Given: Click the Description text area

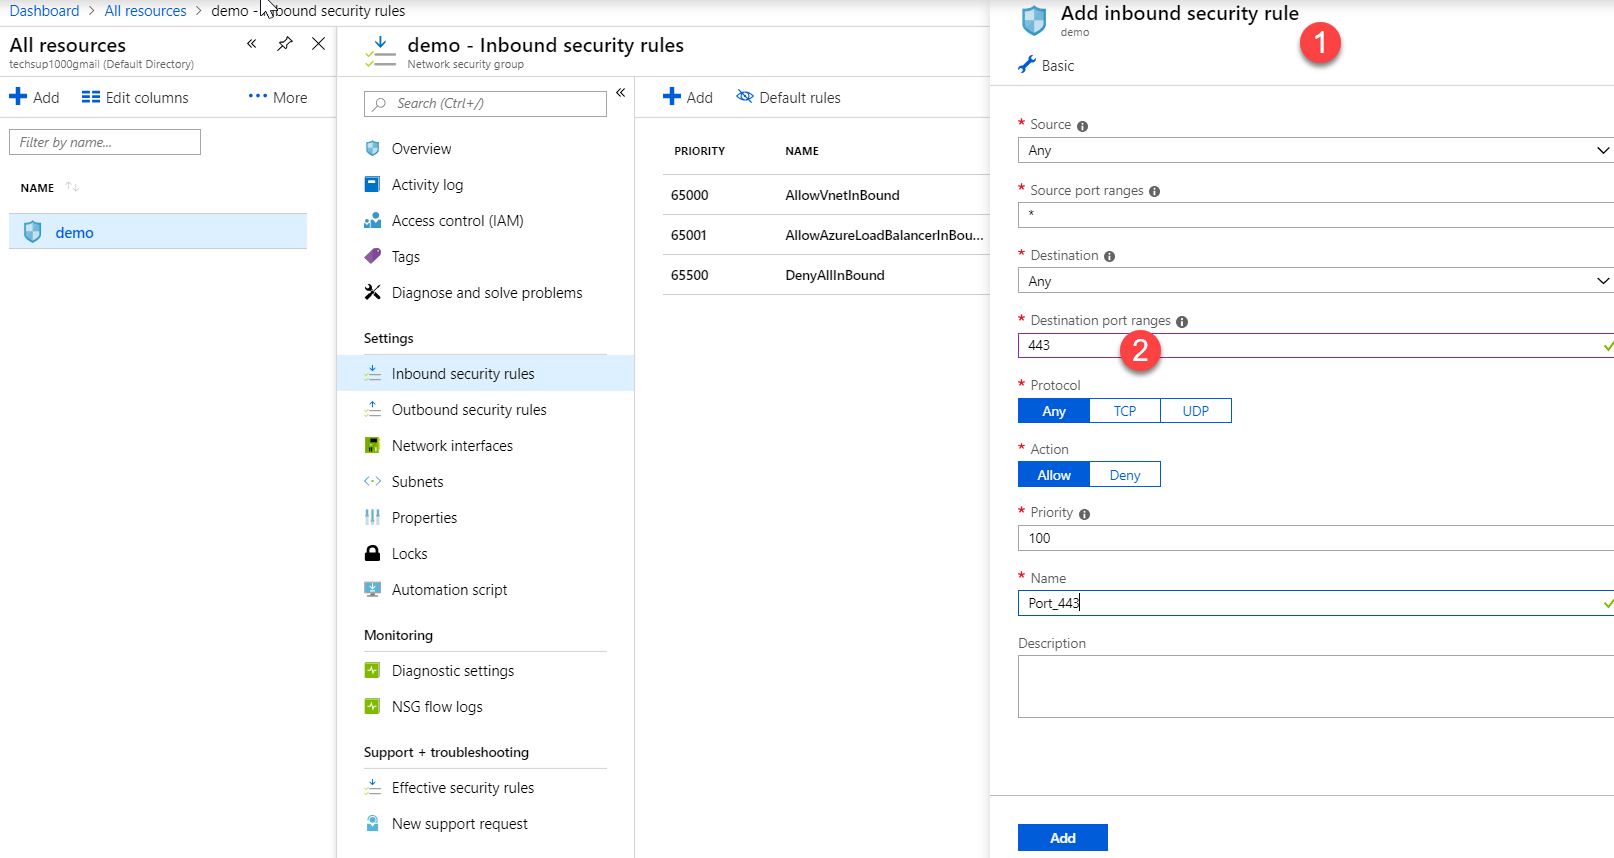Looking at the screenshot, I should (1316, 686).
